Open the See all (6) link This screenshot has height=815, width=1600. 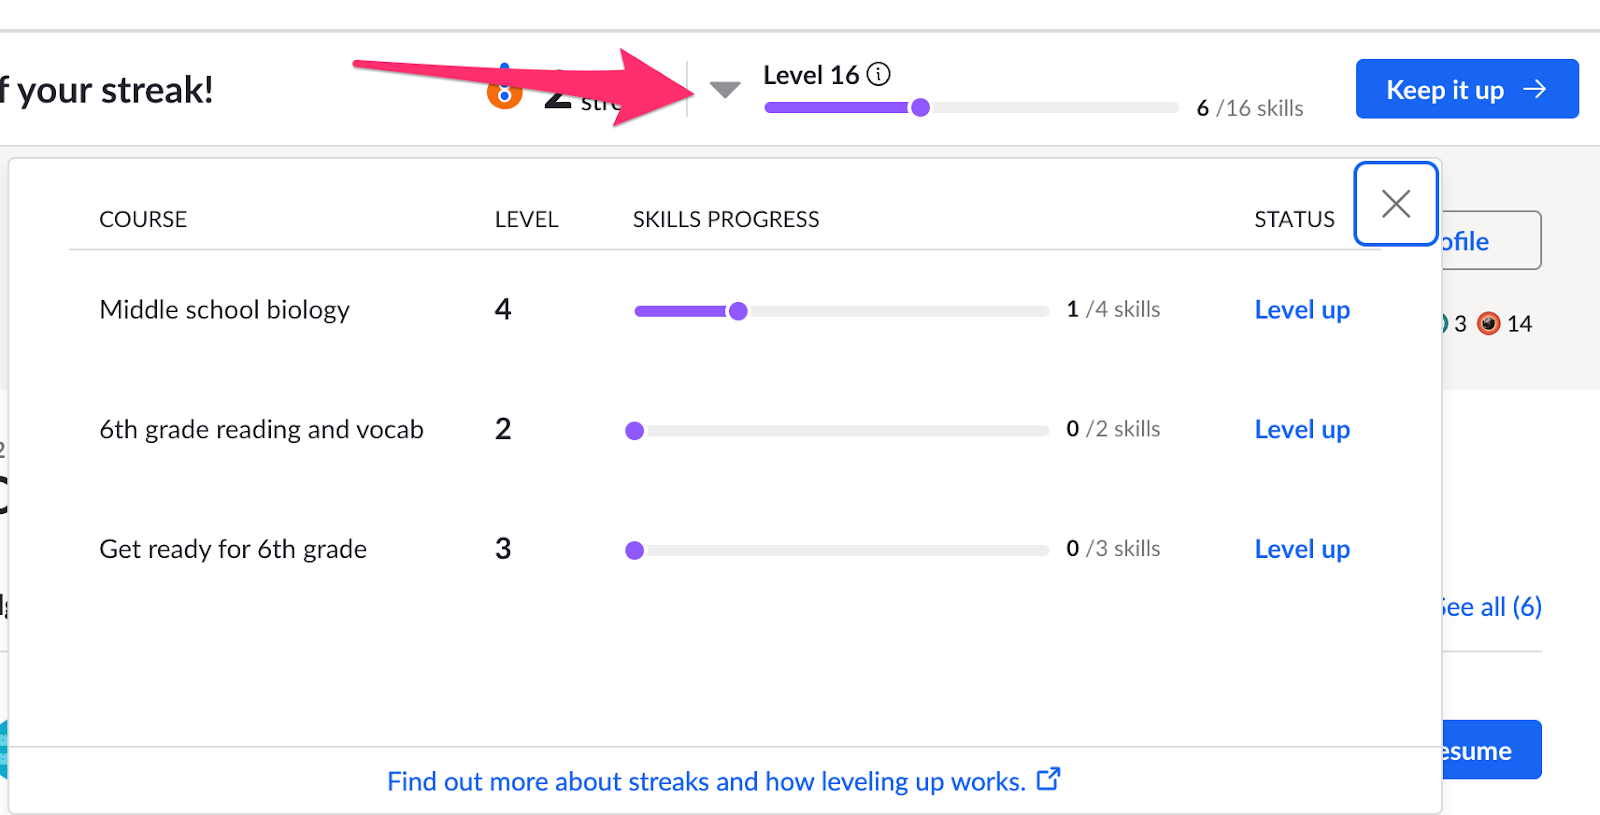coord(1491,607)
